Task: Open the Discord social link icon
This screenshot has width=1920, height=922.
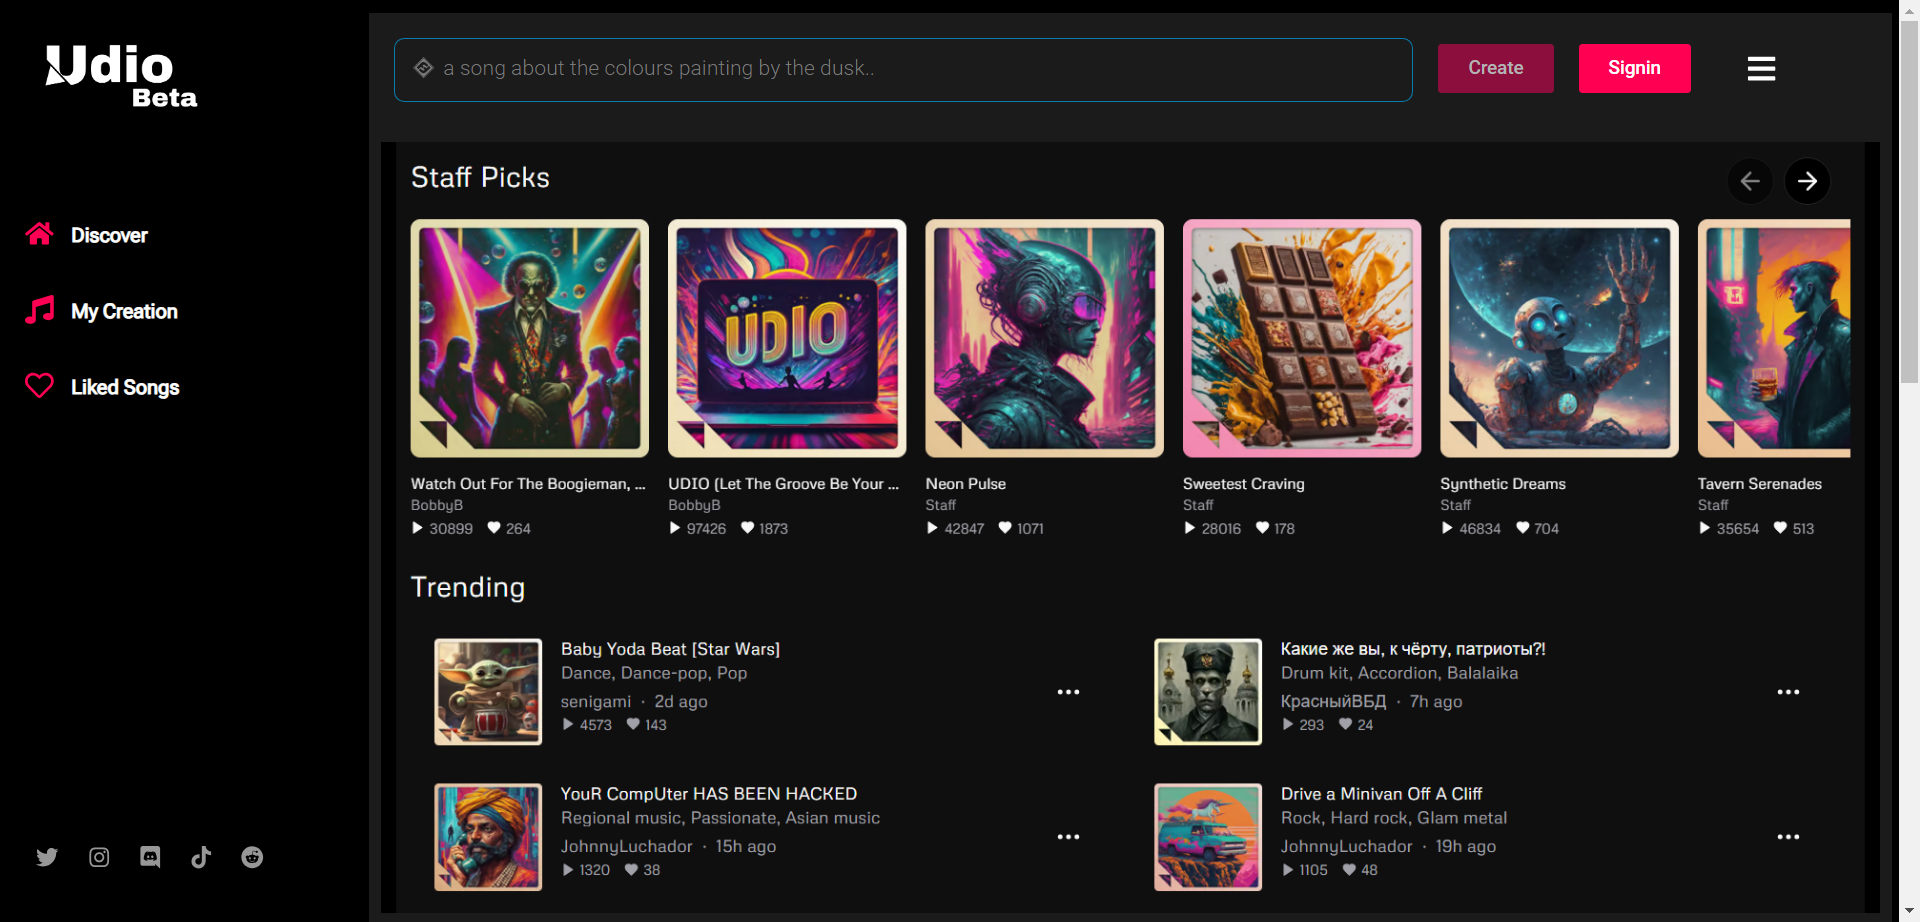Action: click(x=150, y=857)
